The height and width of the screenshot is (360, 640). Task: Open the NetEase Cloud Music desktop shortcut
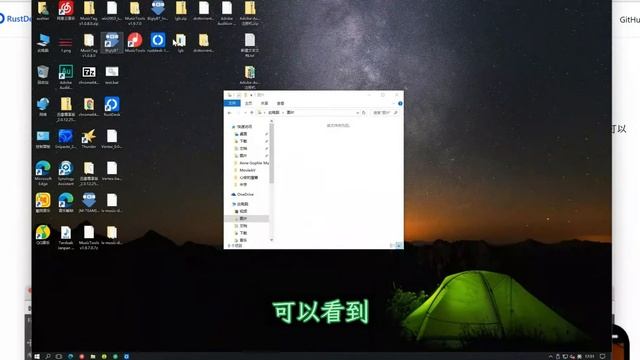tap(66, 11)
